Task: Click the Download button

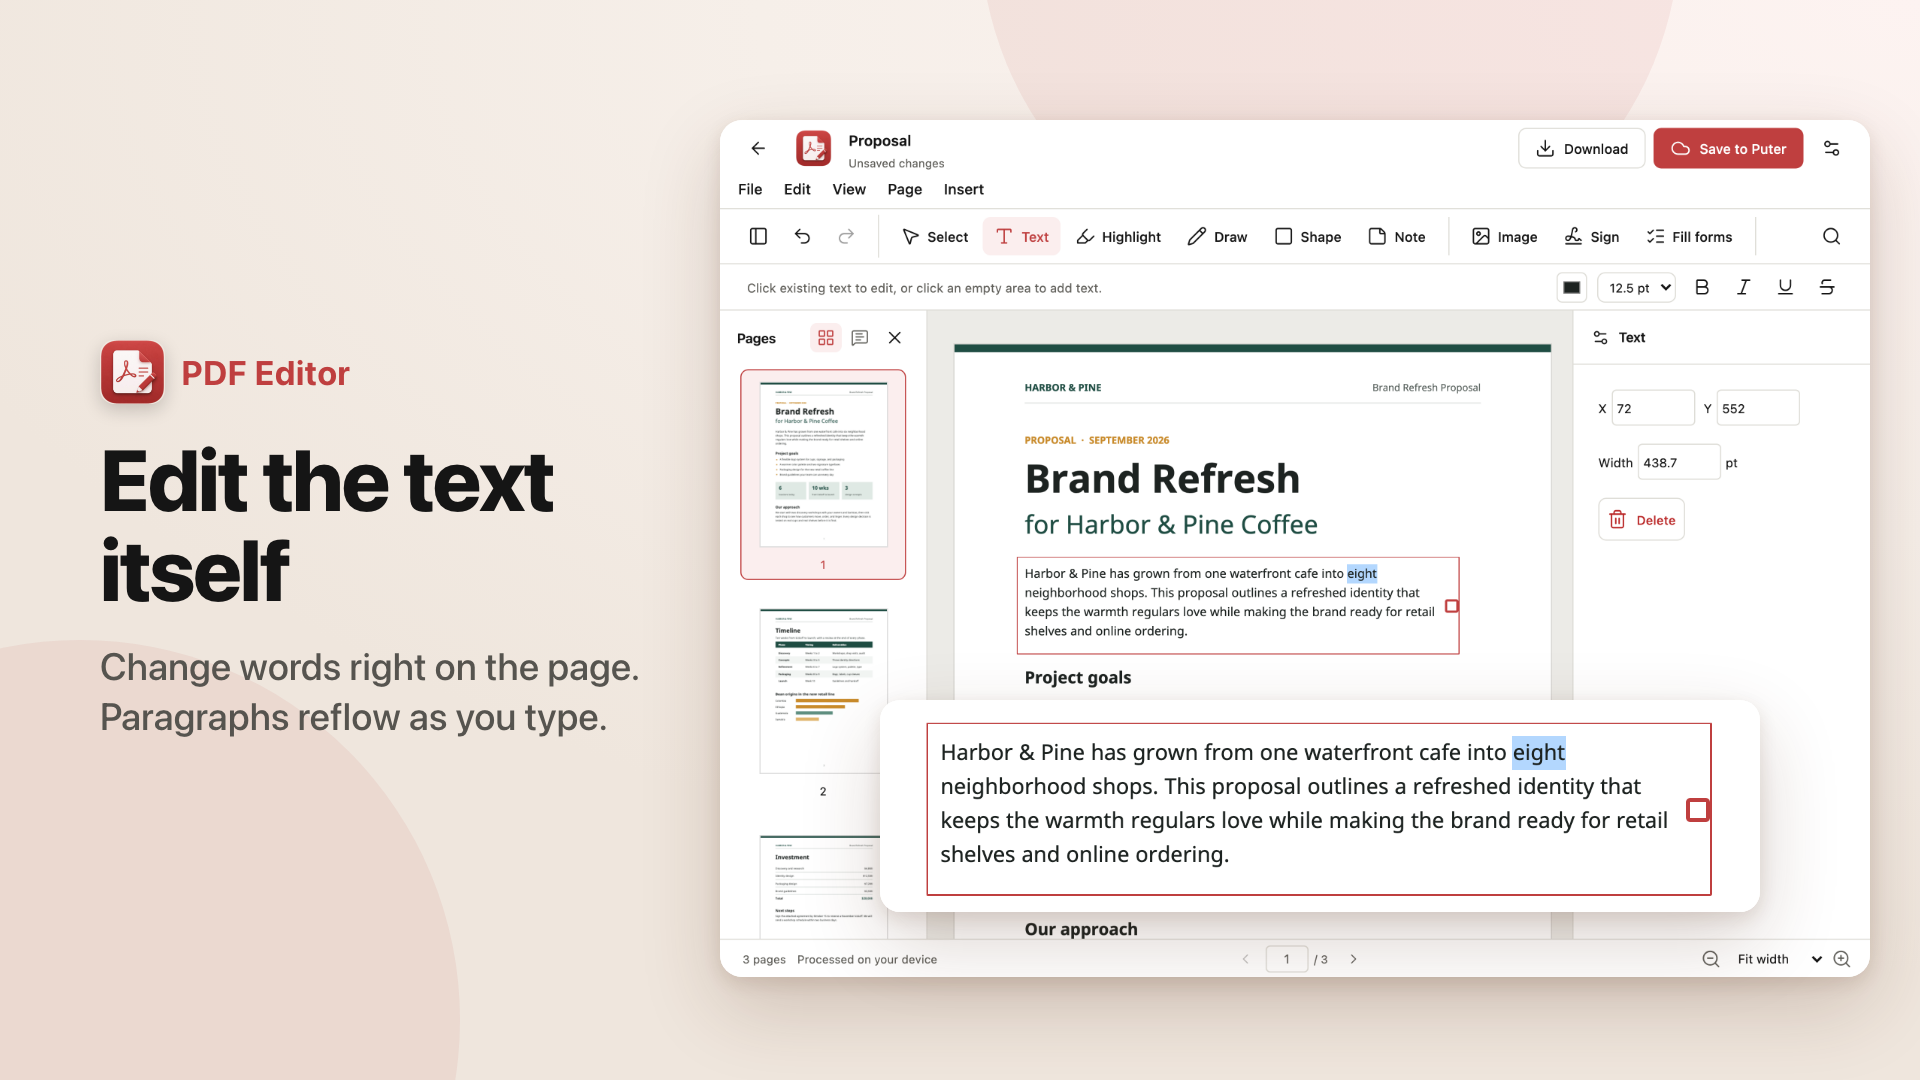Action: tap(1582, 149)
